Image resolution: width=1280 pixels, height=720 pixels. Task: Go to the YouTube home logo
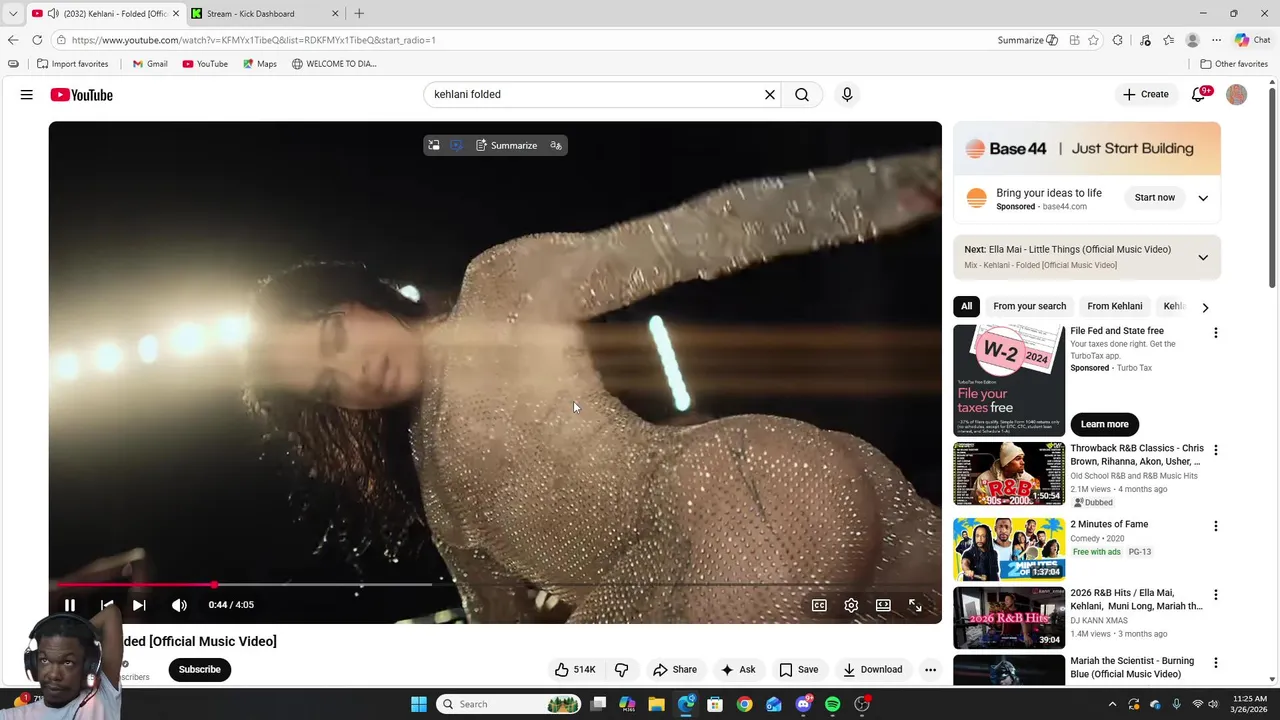tap(82, 95)
